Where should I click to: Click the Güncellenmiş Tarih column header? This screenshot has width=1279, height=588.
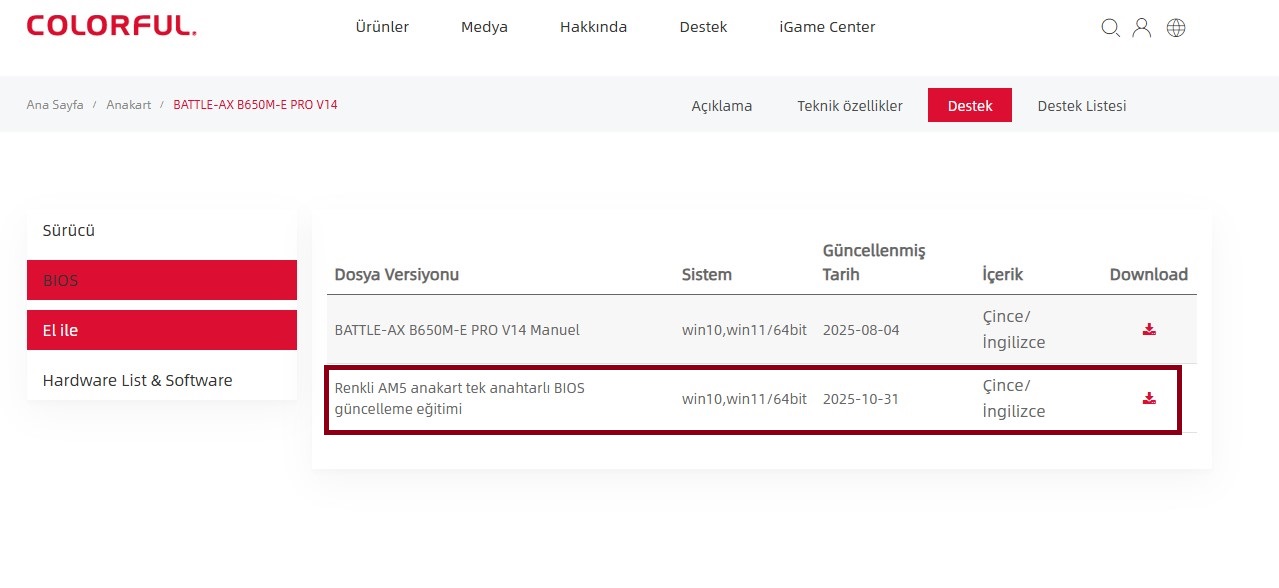point(874,262)
